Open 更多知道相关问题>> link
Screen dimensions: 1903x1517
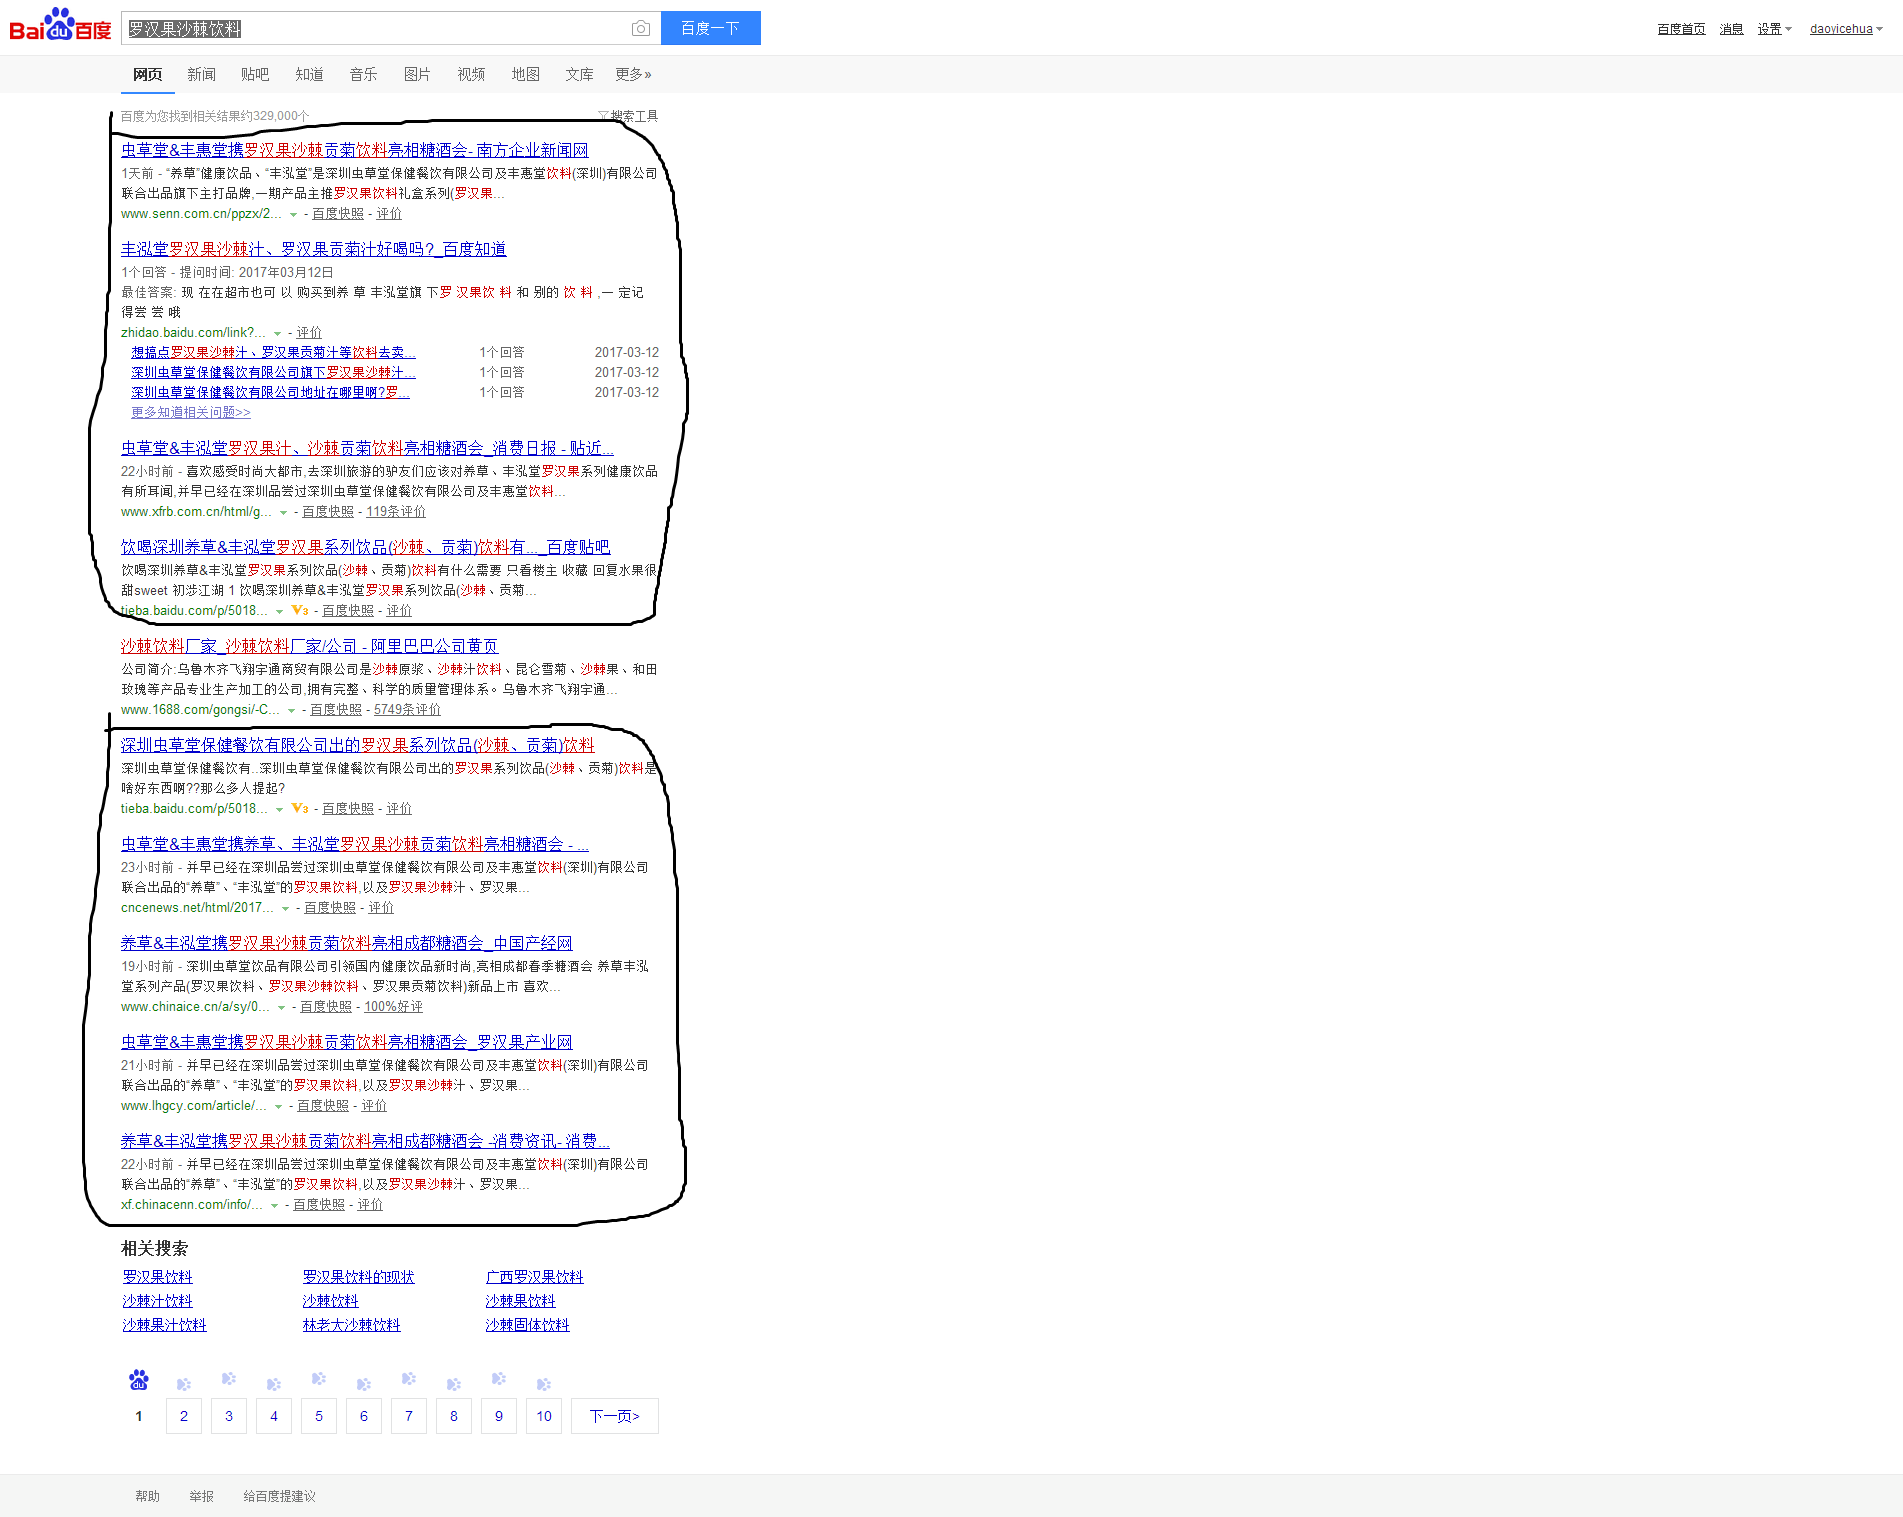coord(190,412)
